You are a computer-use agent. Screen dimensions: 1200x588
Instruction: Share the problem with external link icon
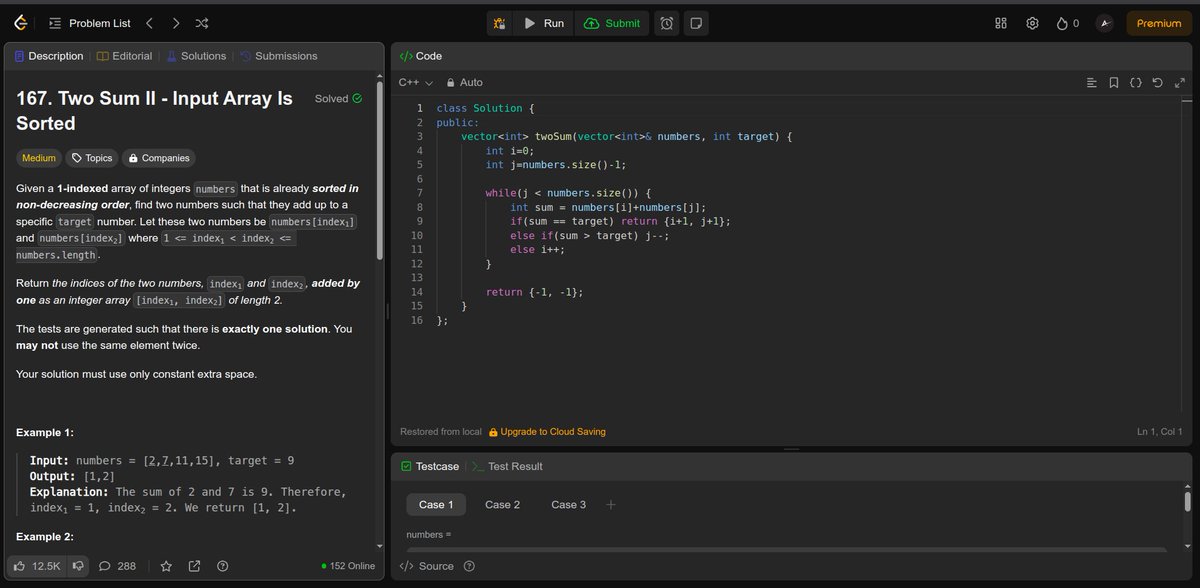[194, 566]
